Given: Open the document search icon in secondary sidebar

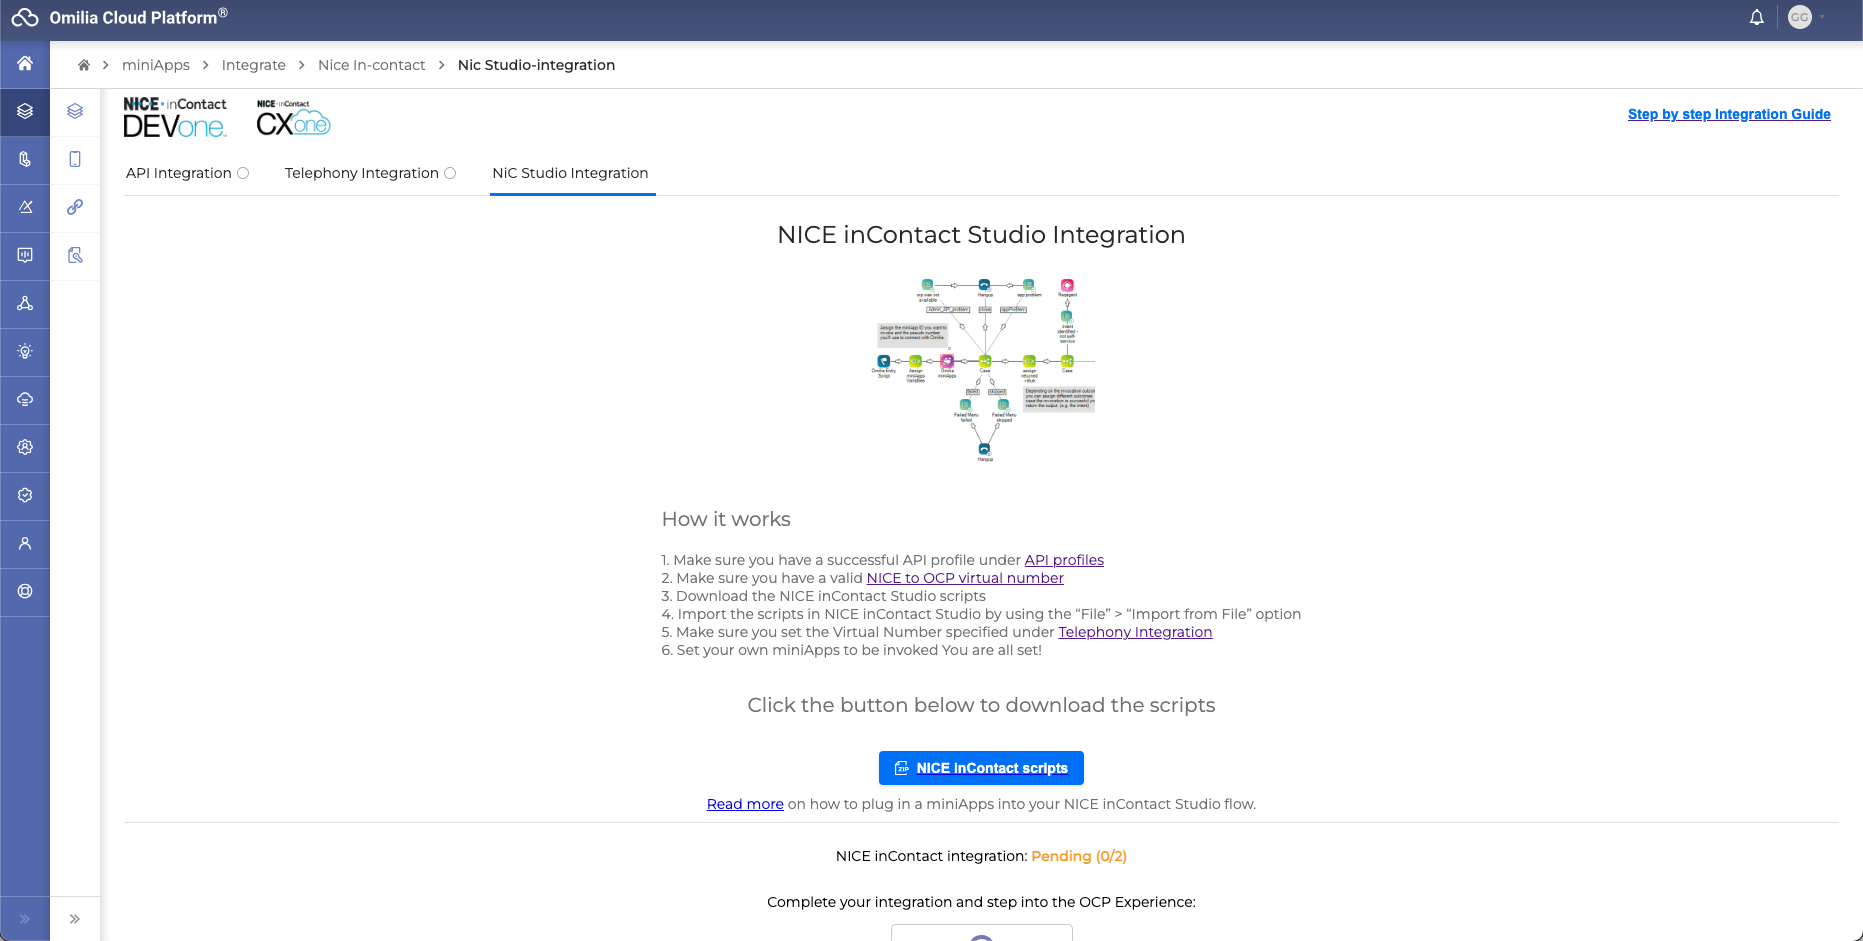Looking at the screenshot, I should [x=75, y=255].
